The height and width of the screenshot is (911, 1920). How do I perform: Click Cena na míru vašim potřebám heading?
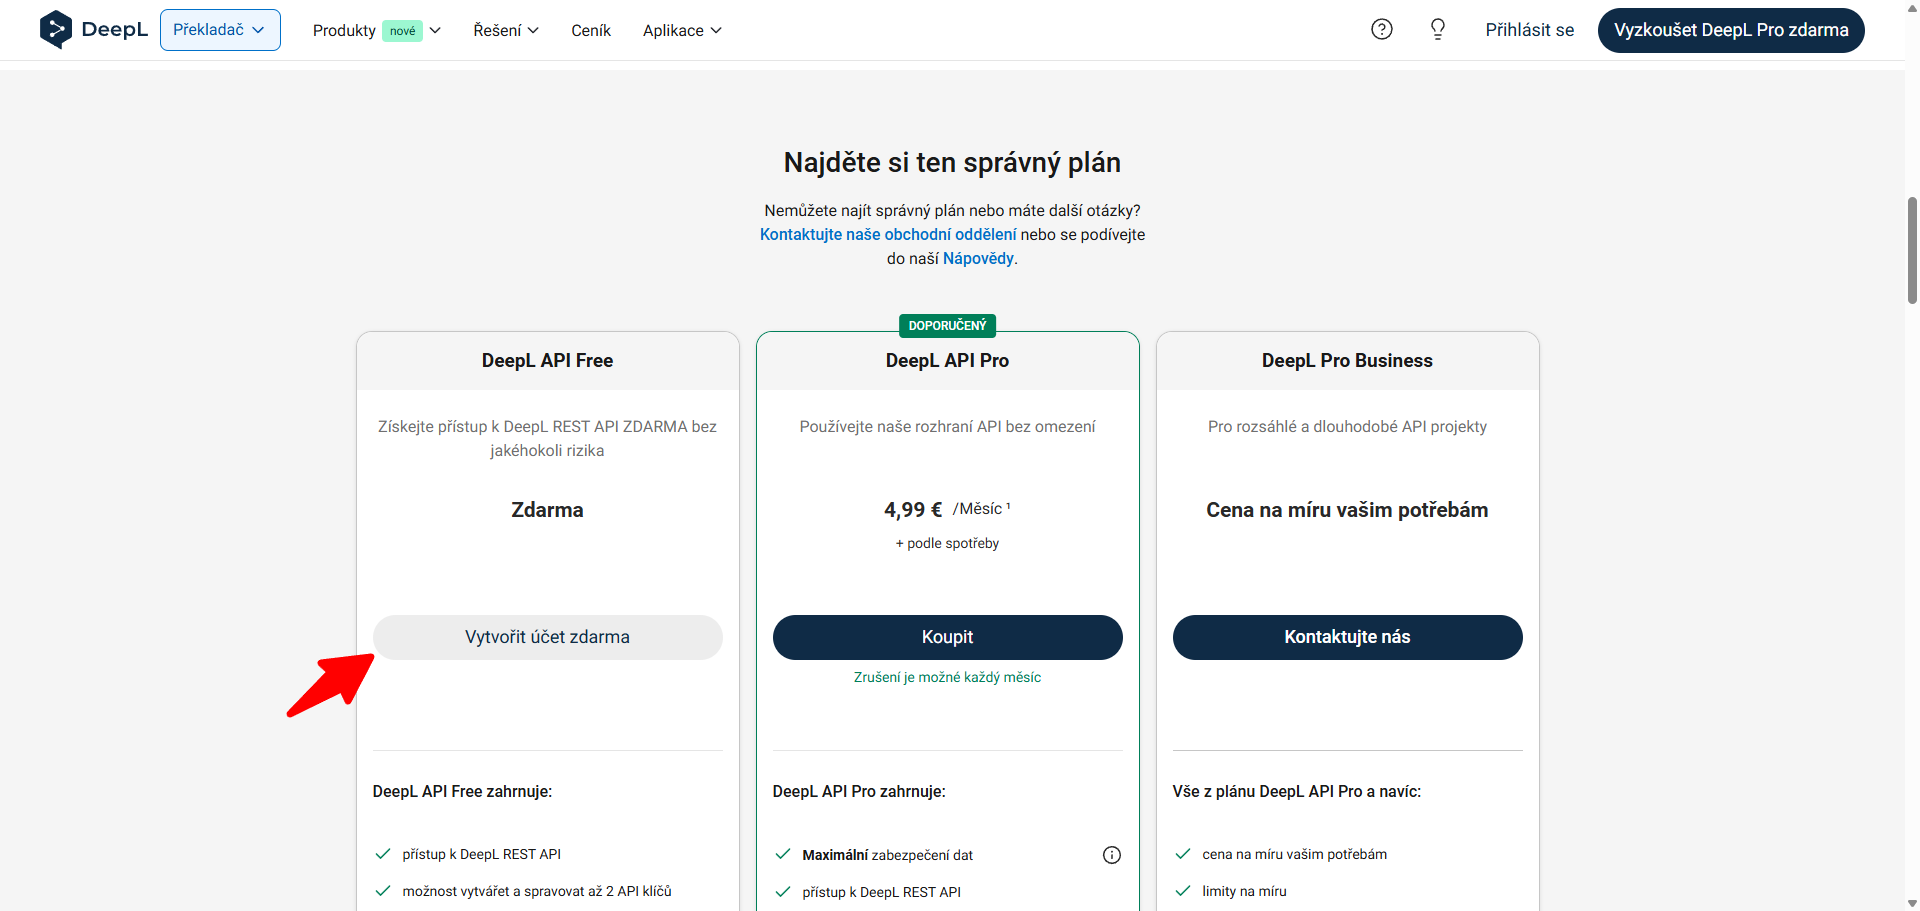[x=1348, y=510]
